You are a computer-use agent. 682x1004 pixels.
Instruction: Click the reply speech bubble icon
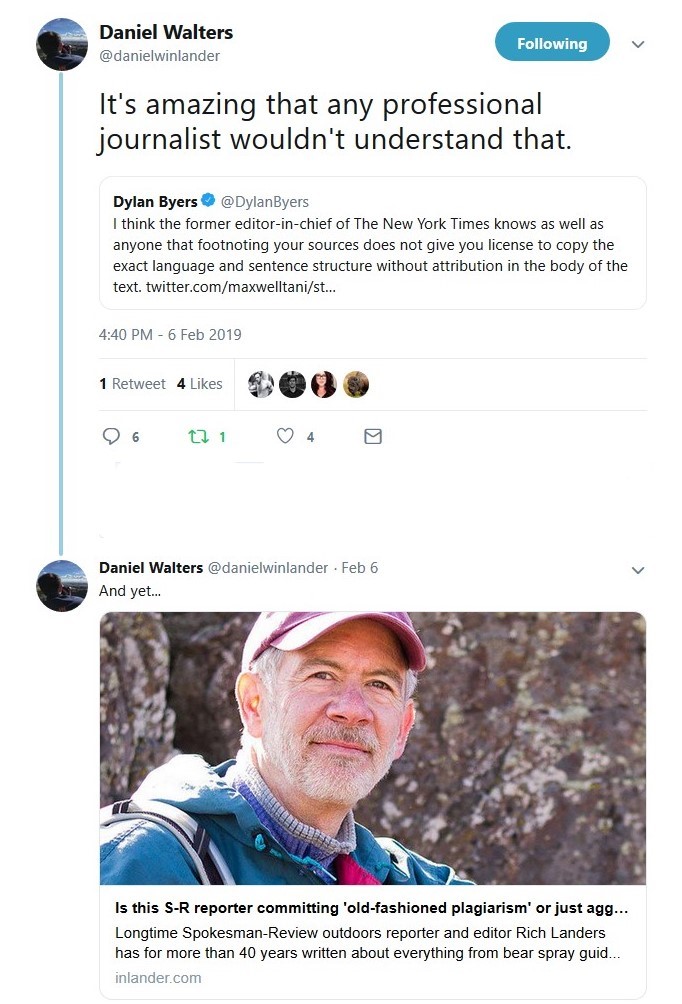(112, 436)
